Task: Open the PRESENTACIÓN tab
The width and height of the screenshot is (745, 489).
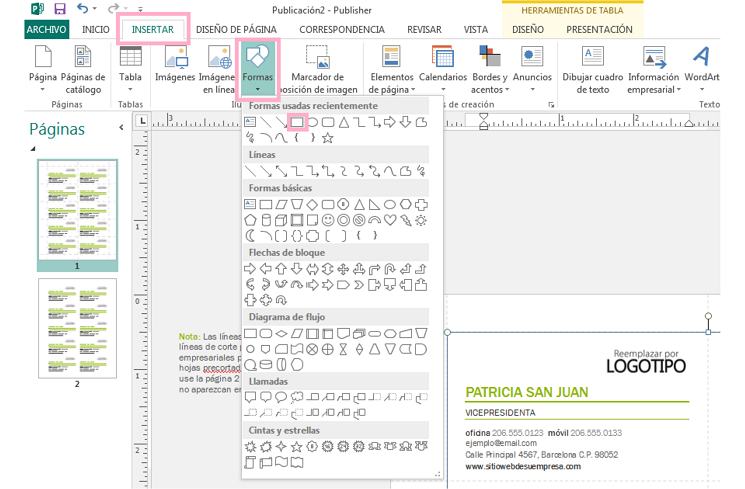Action: [599, 29]
